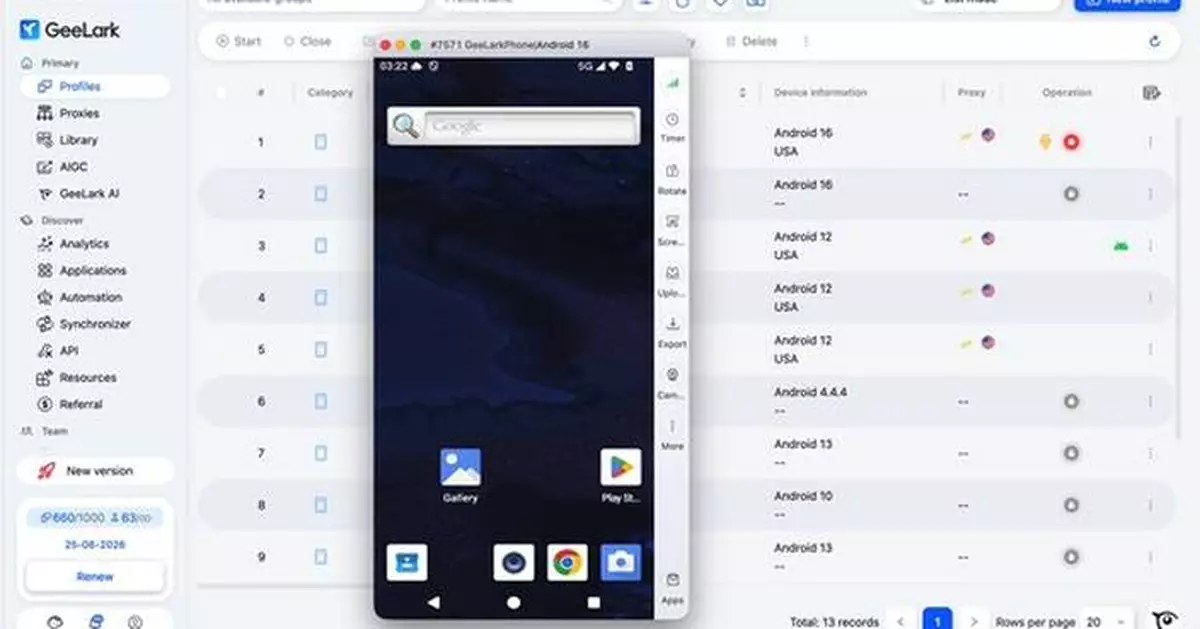Tap the Android back navigation button
Viewport: 1200px width, 629px height.
[x=433, y=603]
